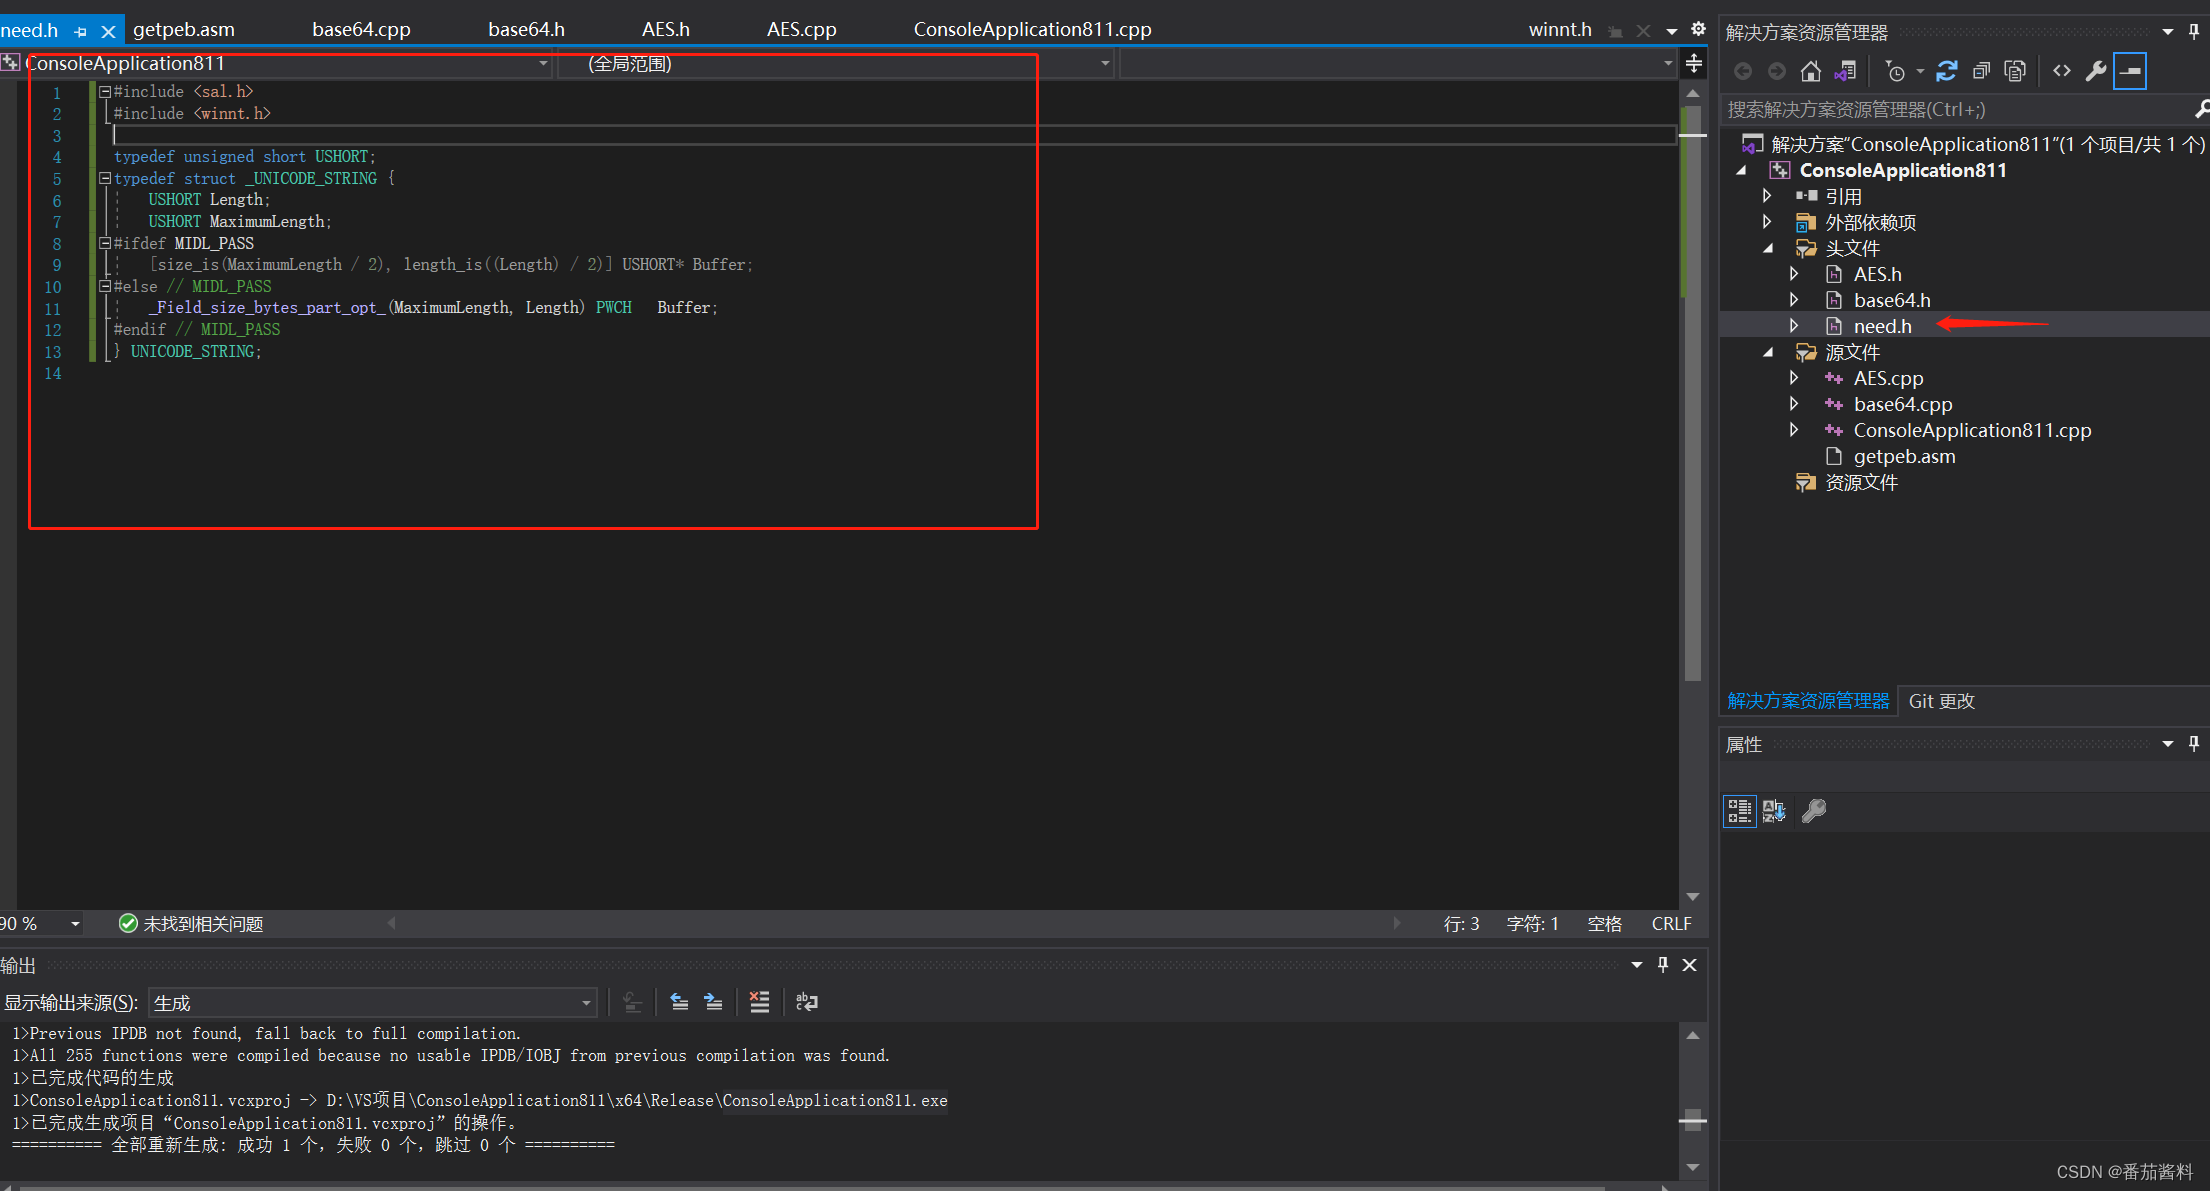Click Go to Previous Message in Output

679,1002
